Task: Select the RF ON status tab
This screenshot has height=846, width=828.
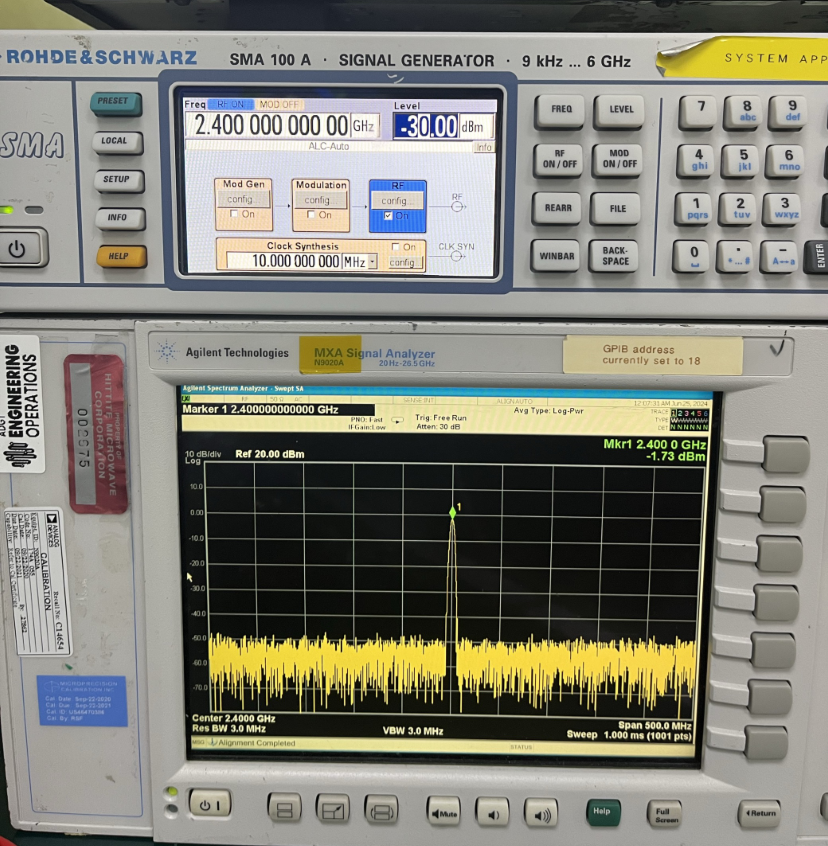Action: click(231, 104)
